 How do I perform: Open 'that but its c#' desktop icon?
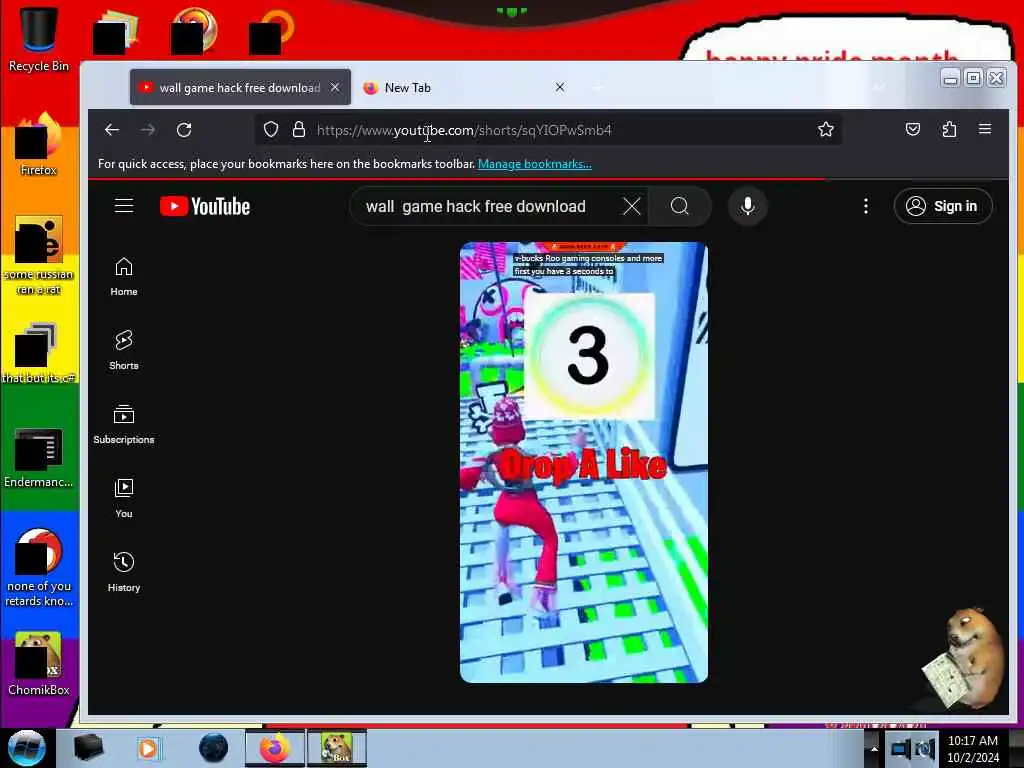tap(39, 353)
